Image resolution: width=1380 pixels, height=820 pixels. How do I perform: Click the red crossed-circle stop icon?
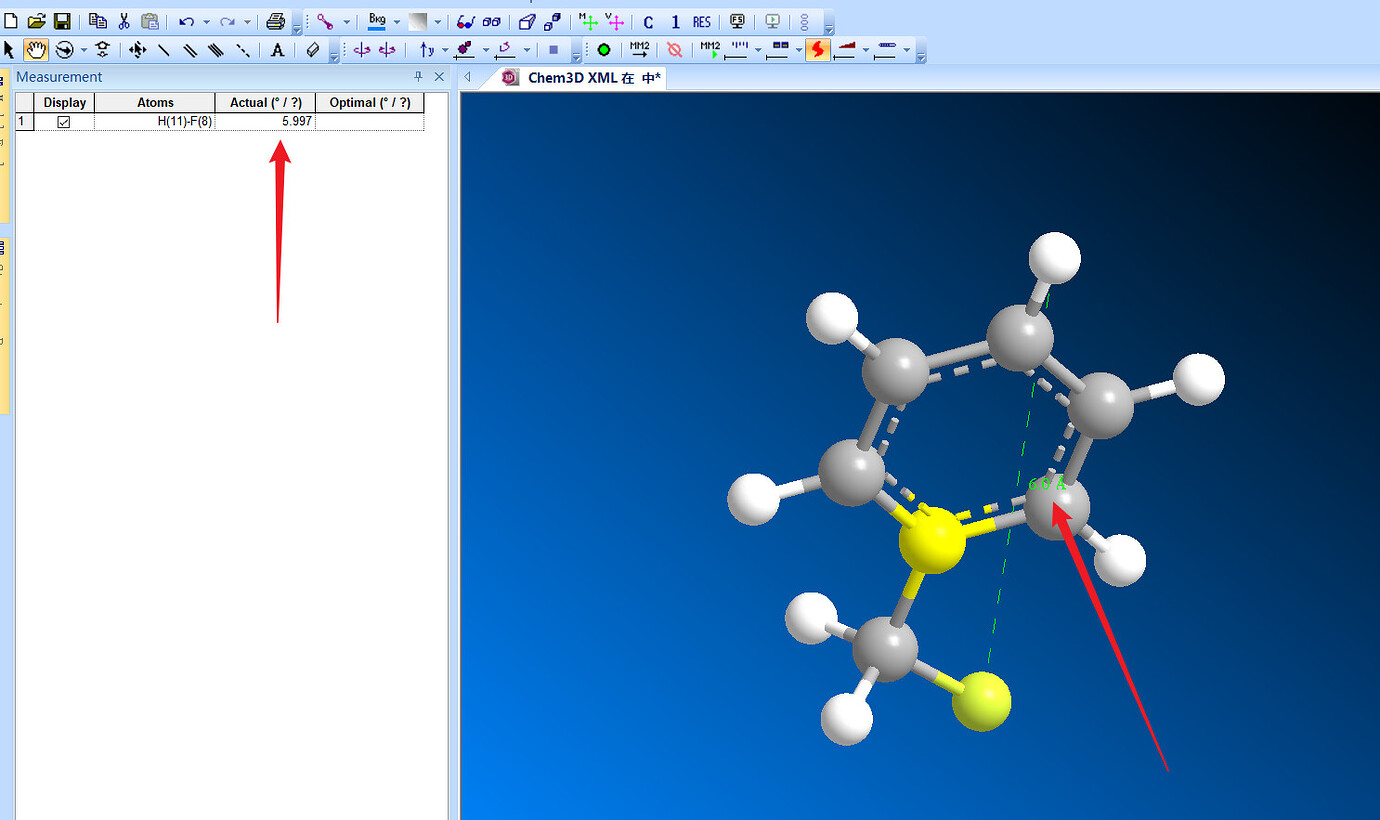(675, 49)
